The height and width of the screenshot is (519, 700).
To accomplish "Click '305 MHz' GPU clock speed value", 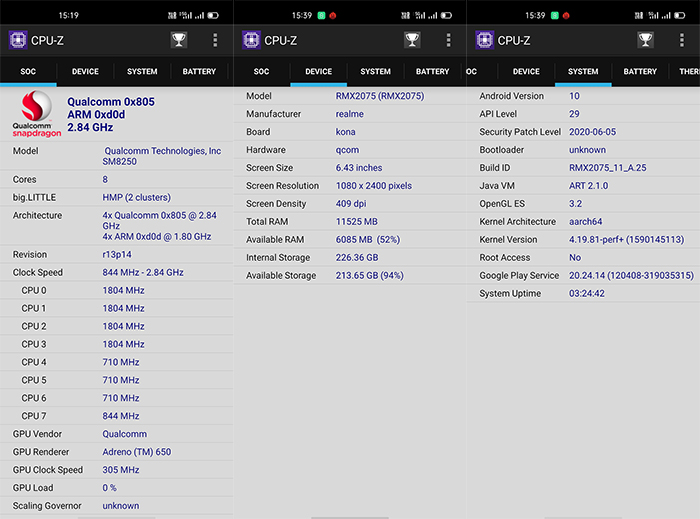I will [121, 470].
